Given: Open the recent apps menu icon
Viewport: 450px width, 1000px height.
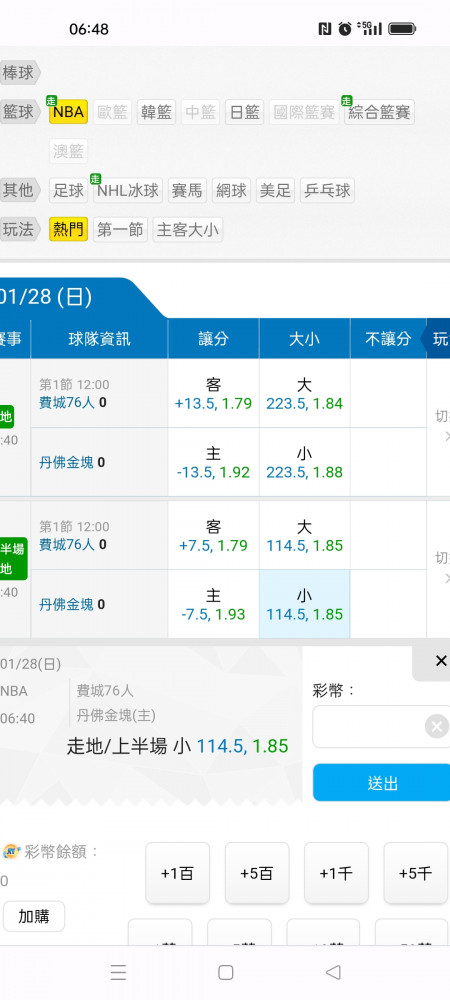Looking at the screenshot, I should coord(118,972).
